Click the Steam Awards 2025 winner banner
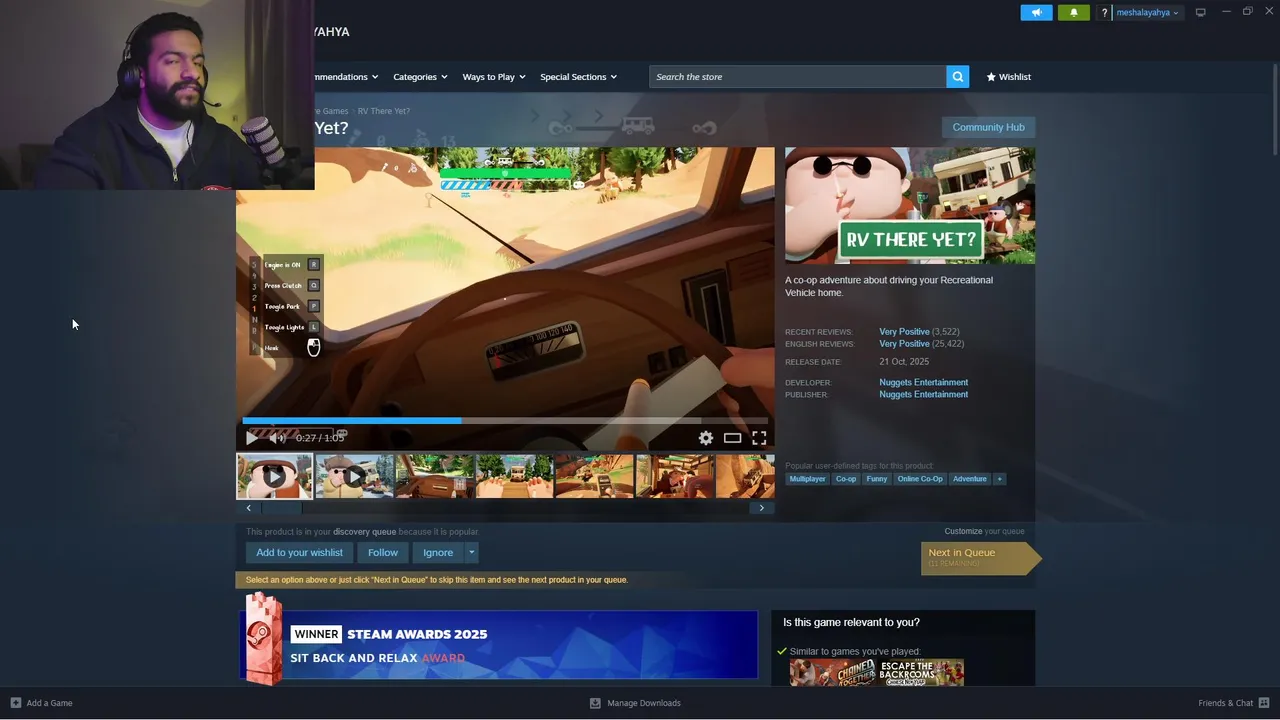The width and height of the screenshot is (1280, 720). coord(499,645)
